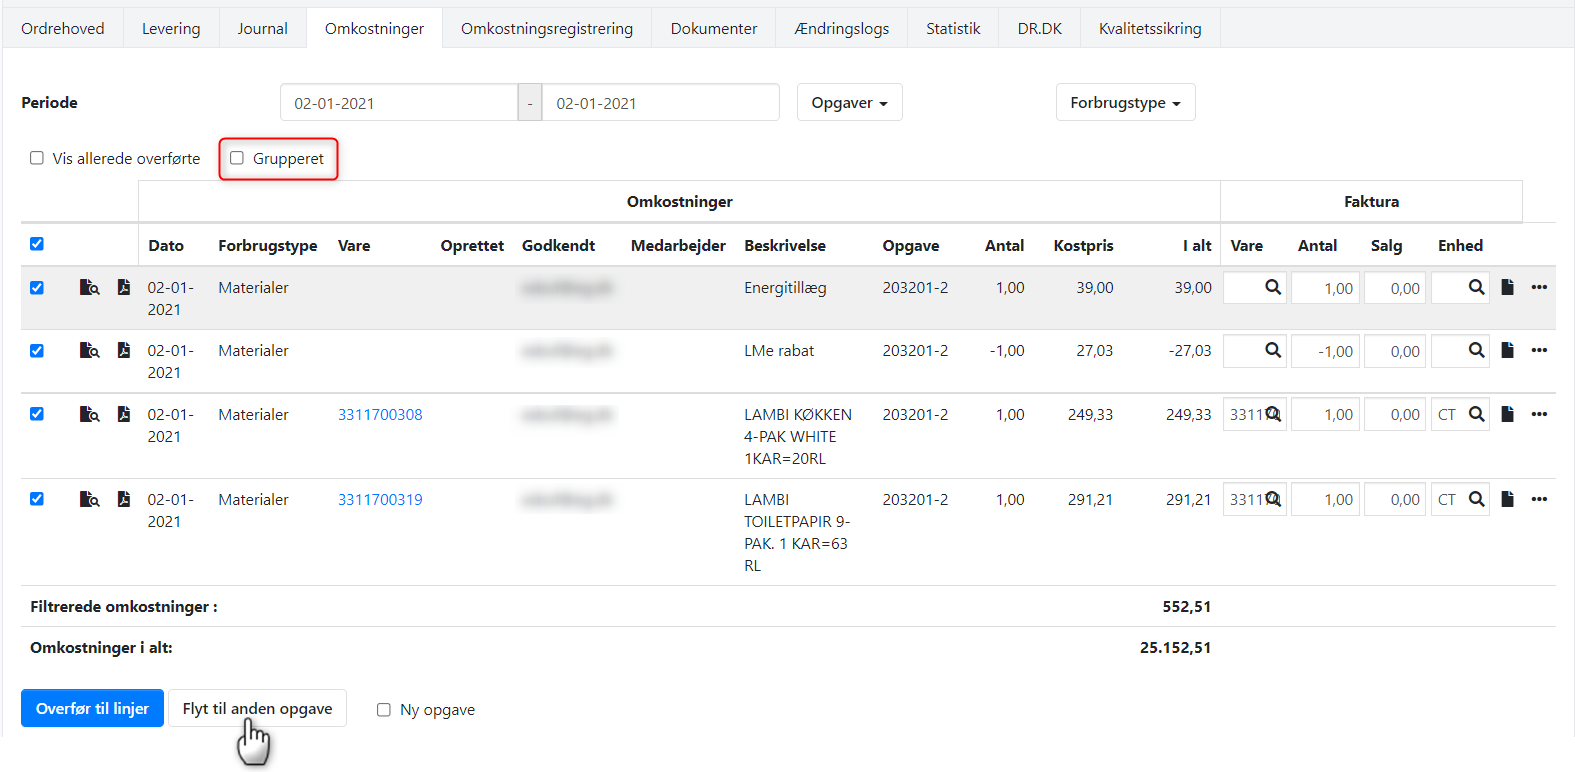This screenshot has width=1575, height=772.
Task: Open three-dot menu for LAMBI TOILETPAPIR row
Action: [1539, 499]
